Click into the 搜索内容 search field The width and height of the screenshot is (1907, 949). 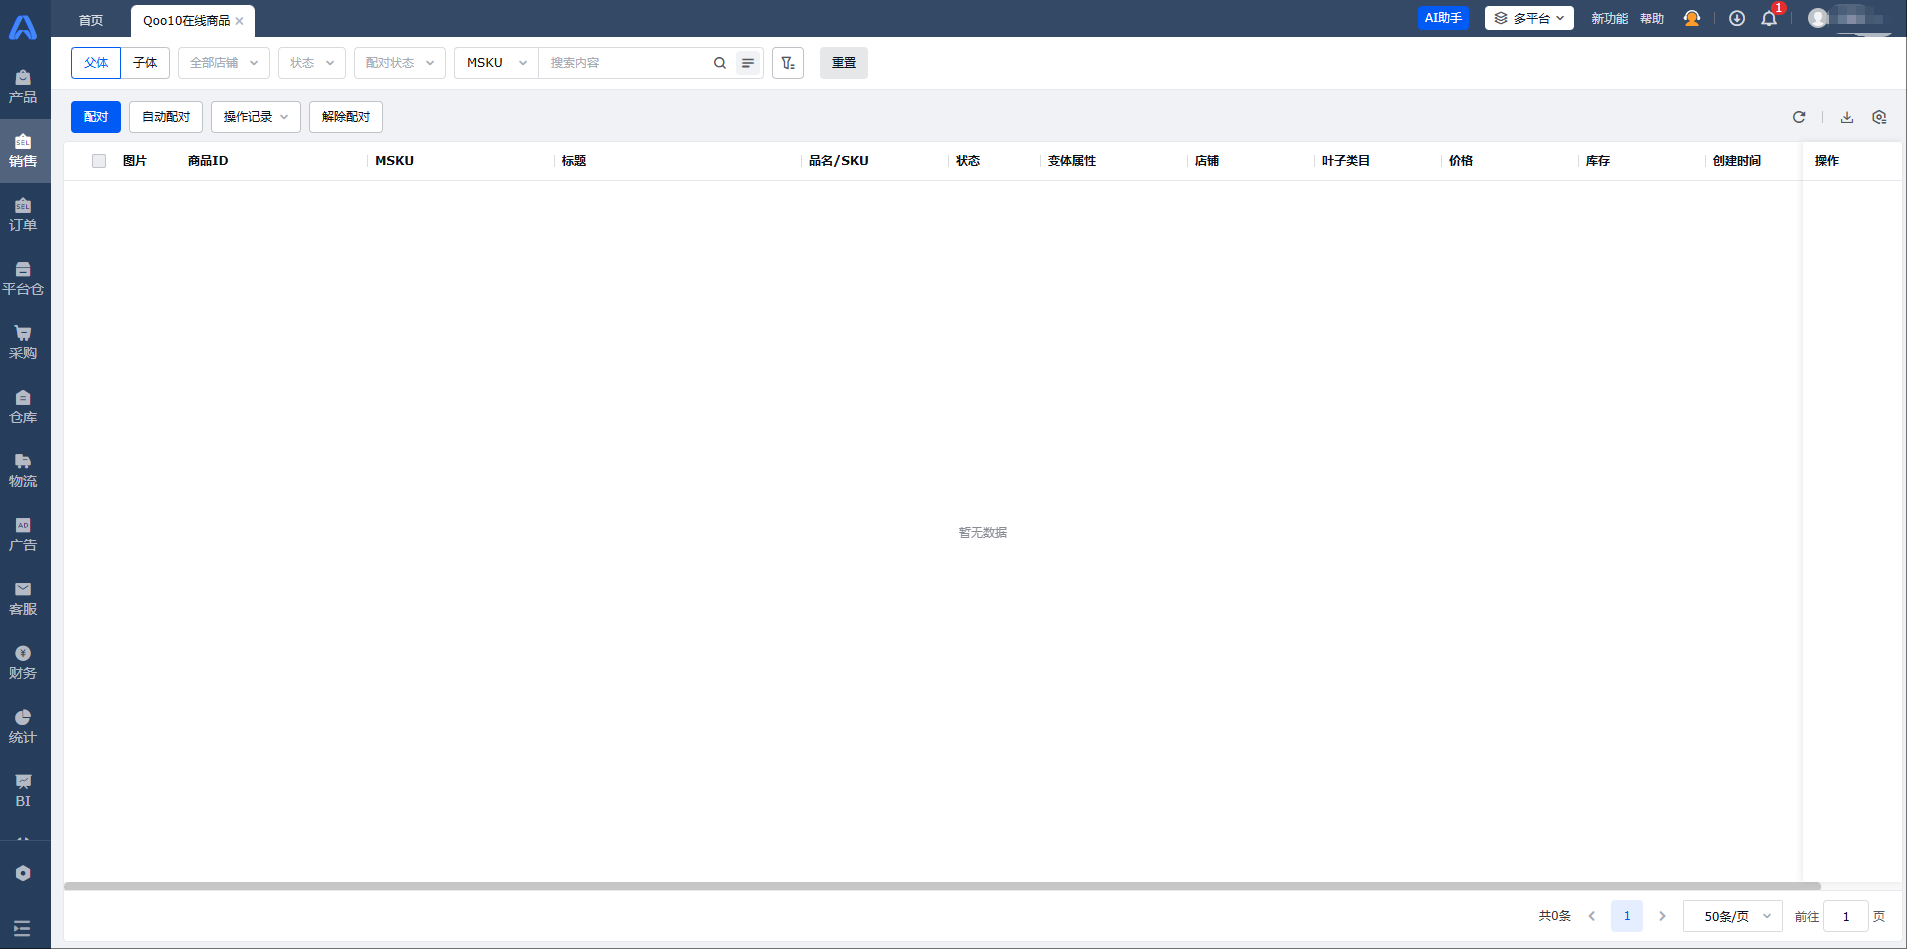(x=624, y=63)
